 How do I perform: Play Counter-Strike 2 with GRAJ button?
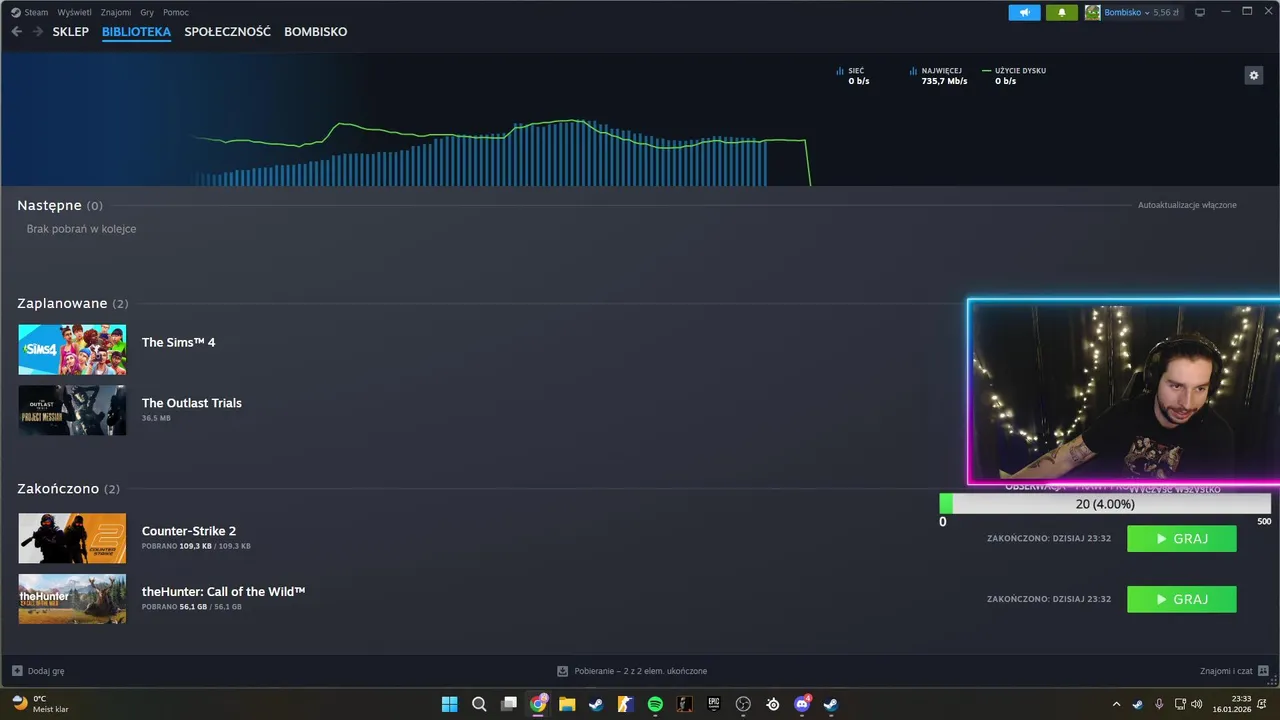[x=1182, y=539]
